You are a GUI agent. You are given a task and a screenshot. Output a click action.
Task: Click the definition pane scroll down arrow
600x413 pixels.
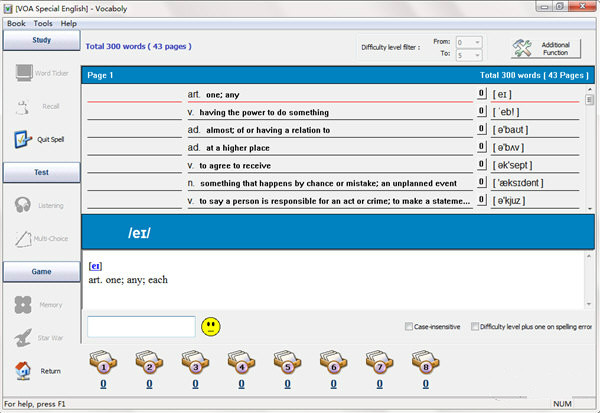[589, 304]
